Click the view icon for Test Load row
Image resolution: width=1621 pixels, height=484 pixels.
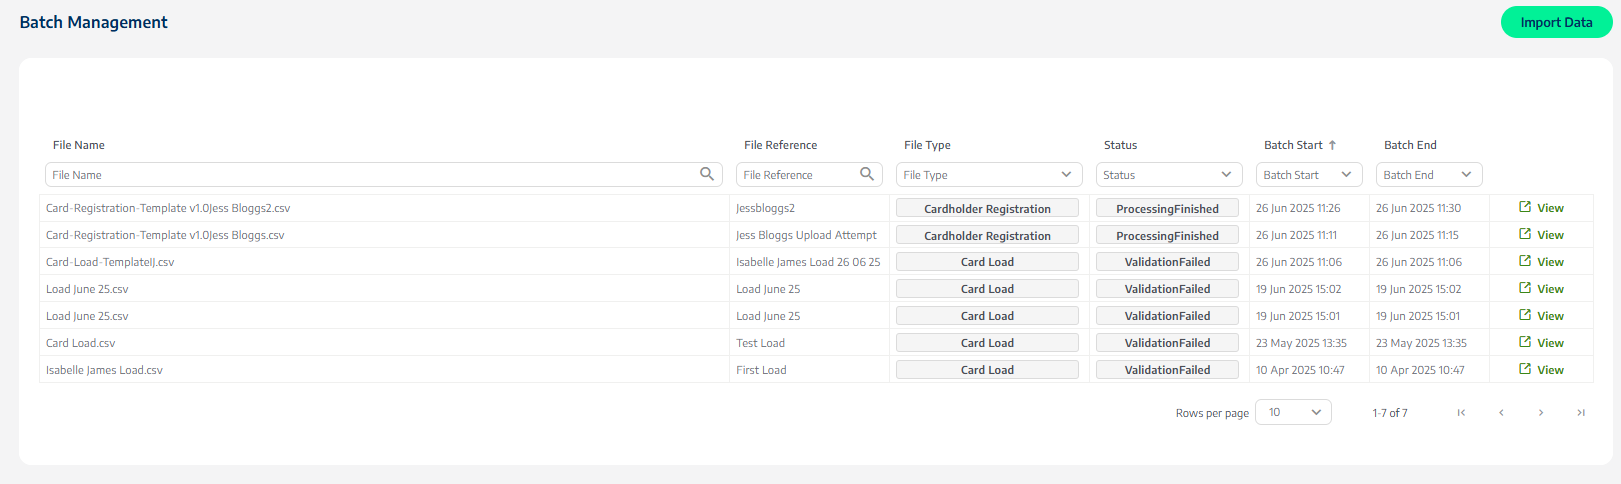click(1525, 342)
